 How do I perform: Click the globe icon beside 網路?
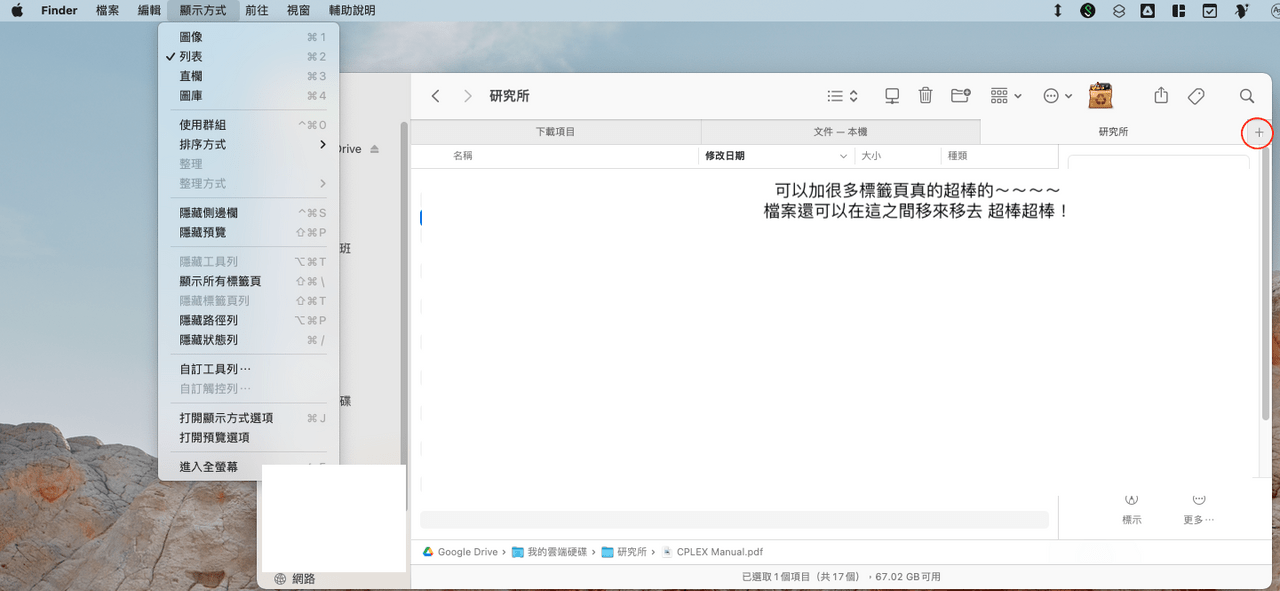pyautogui.click(x=280, y=579)
